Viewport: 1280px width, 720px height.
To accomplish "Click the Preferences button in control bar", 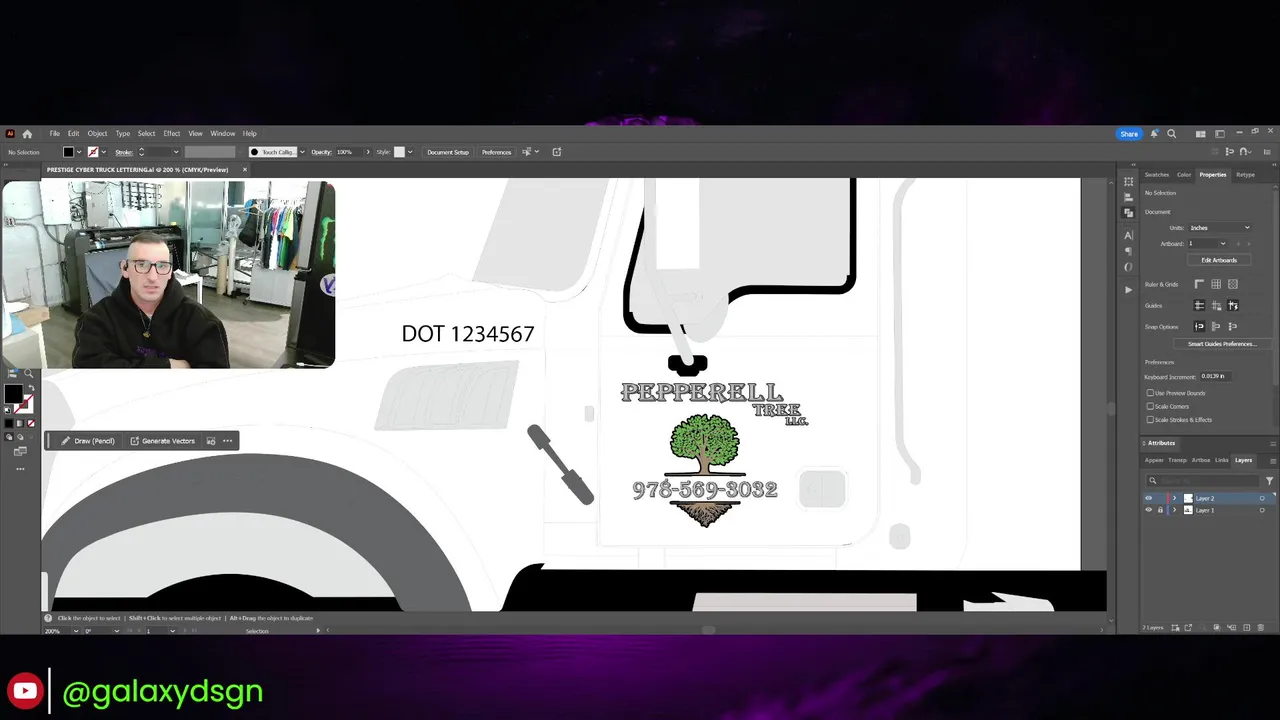I will coord(496,152).
